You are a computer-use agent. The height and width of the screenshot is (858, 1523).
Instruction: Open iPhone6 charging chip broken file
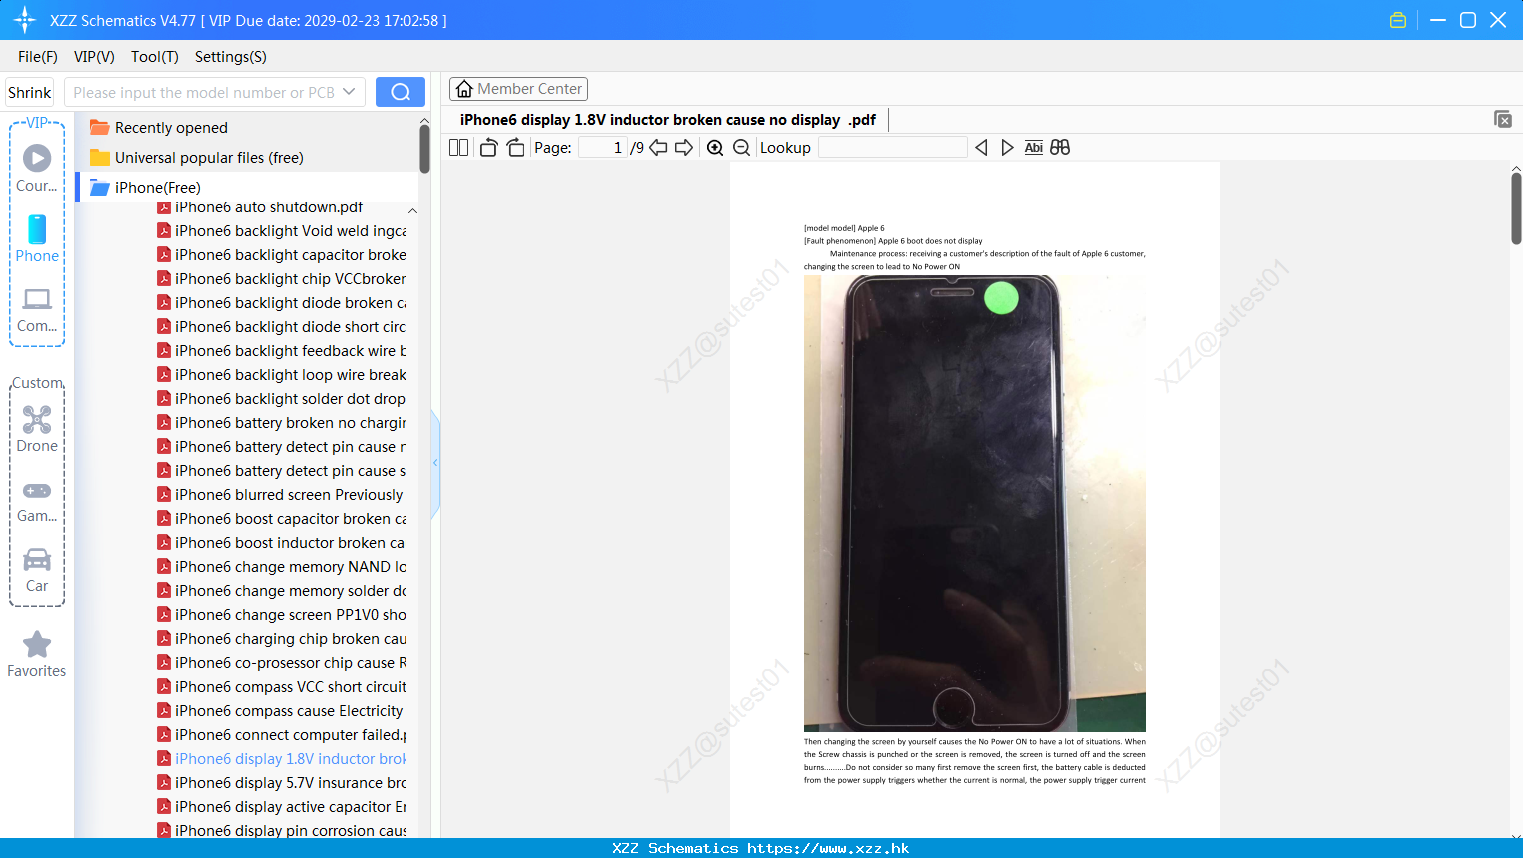point(282,639)
